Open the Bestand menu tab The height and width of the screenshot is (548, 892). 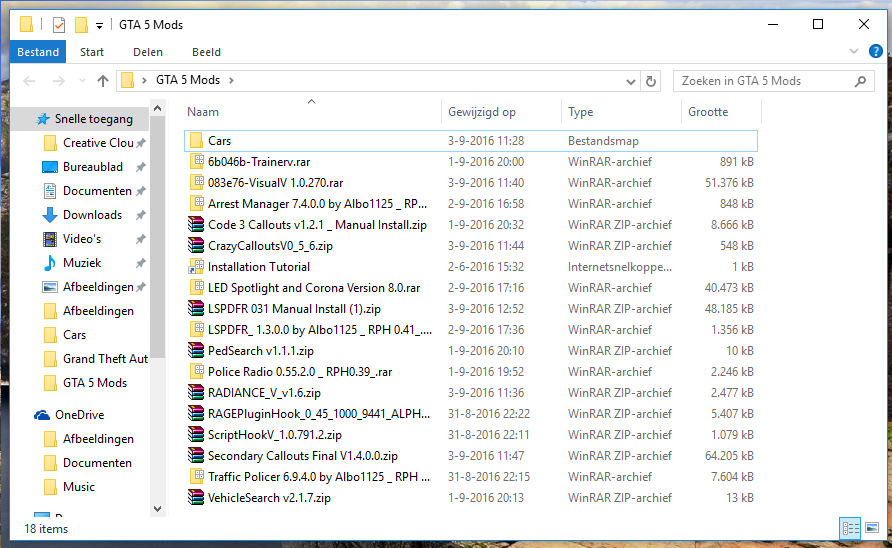point(38,52)
